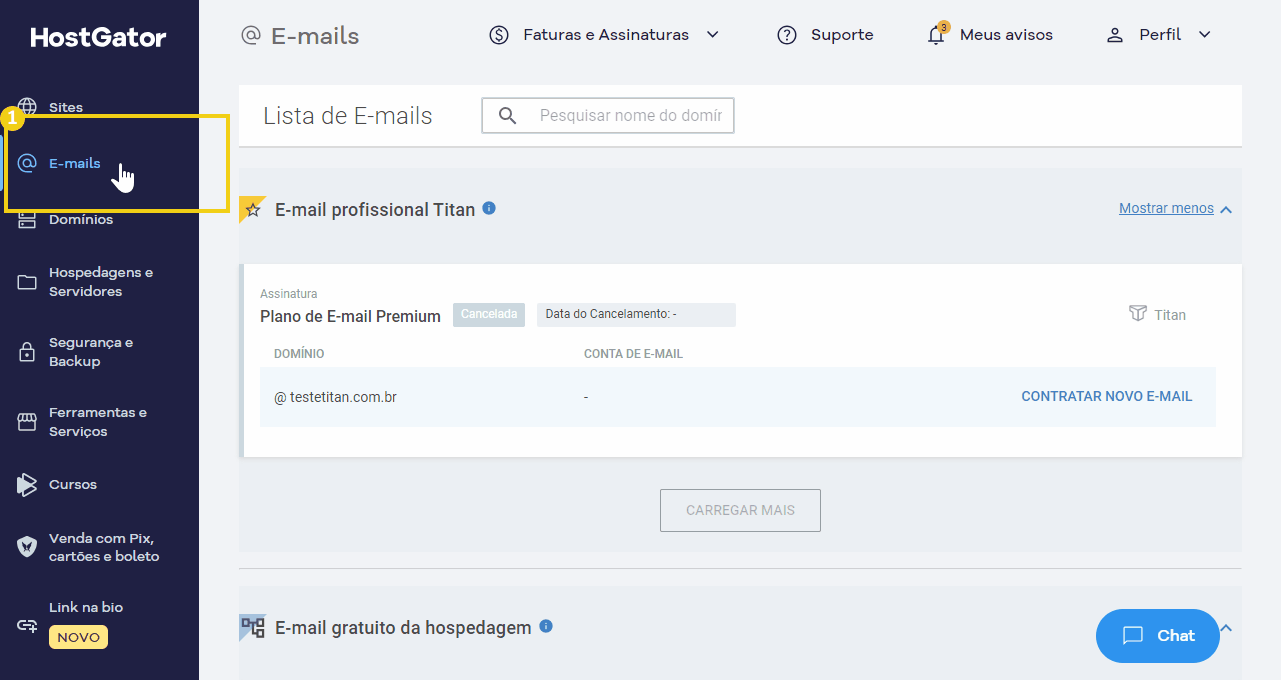Click the Lista de E-mails heading
Image resolution: width=1281 pixels, height=680 pixels.
pyautogui.click(x=348, y=116)
